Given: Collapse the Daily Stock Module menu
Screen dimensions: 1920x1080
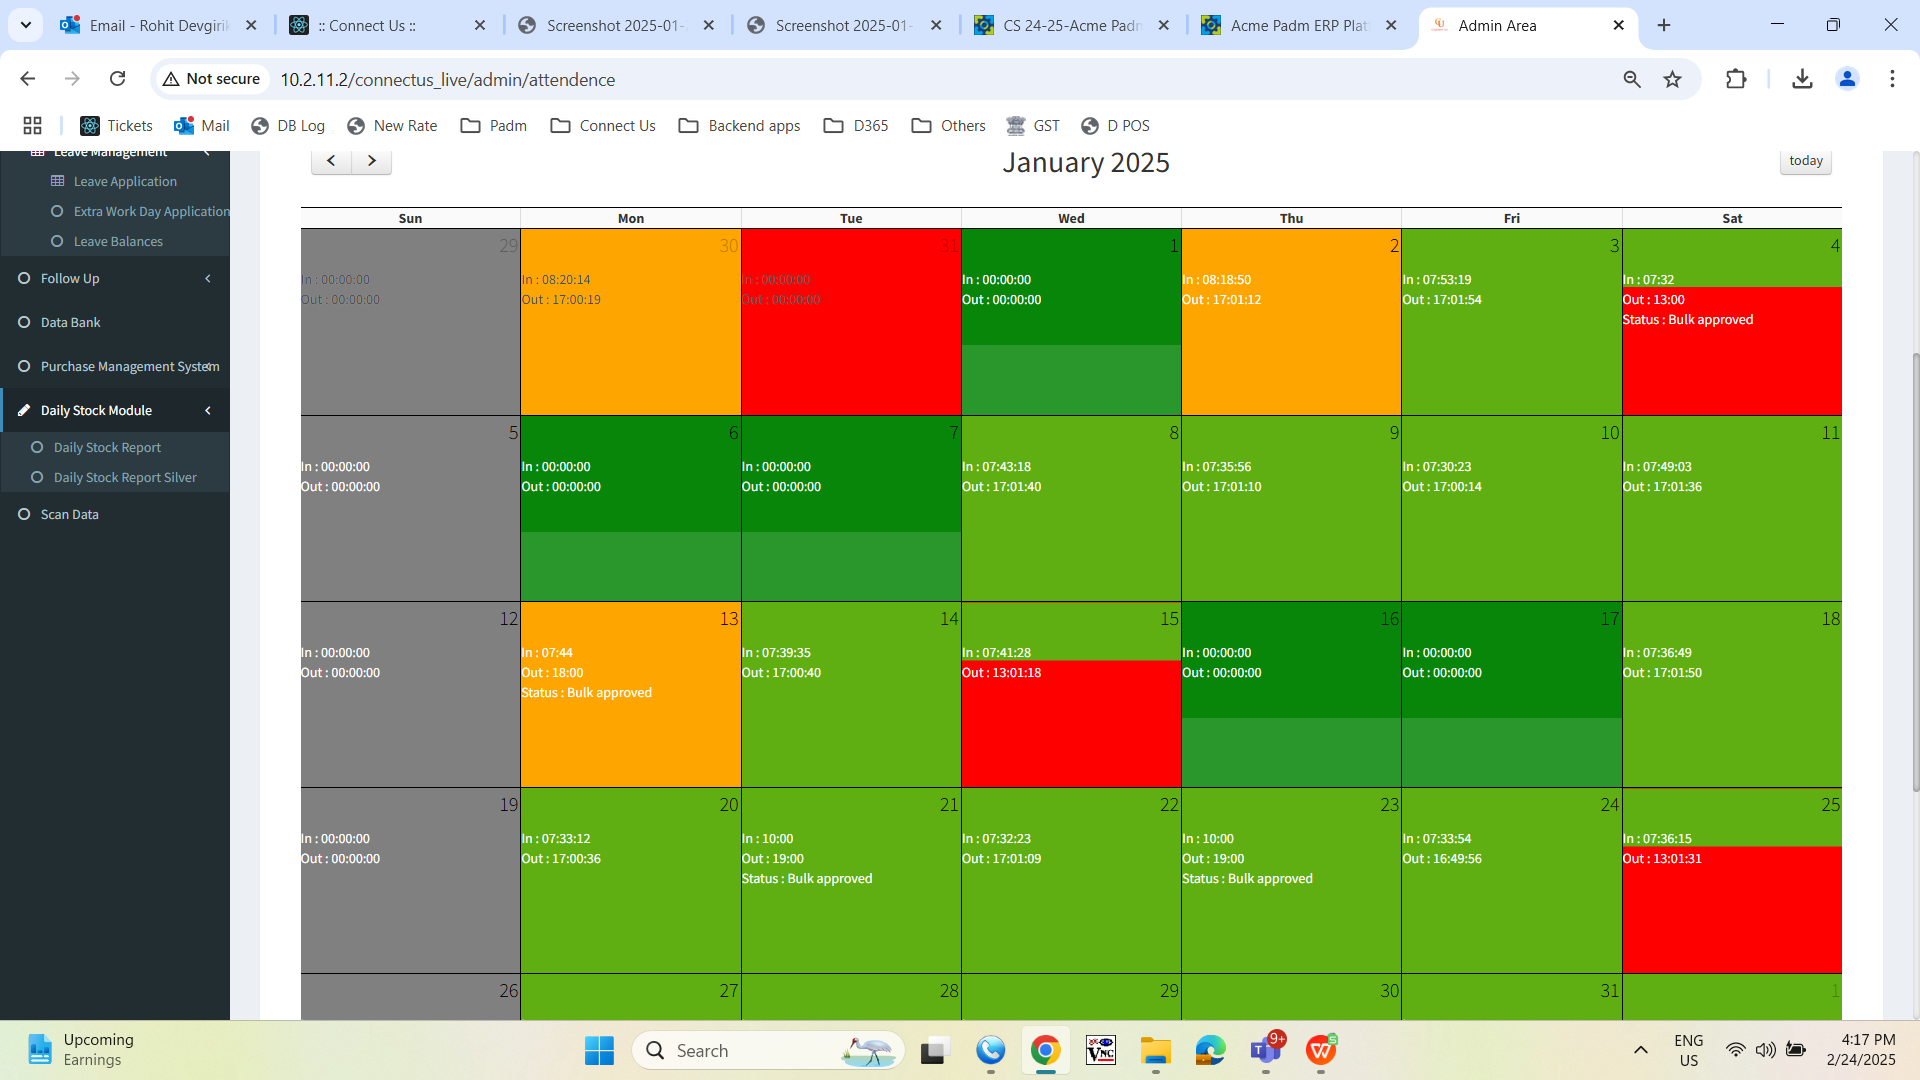Looking at the screenshot, I should (x=115, y=410).
